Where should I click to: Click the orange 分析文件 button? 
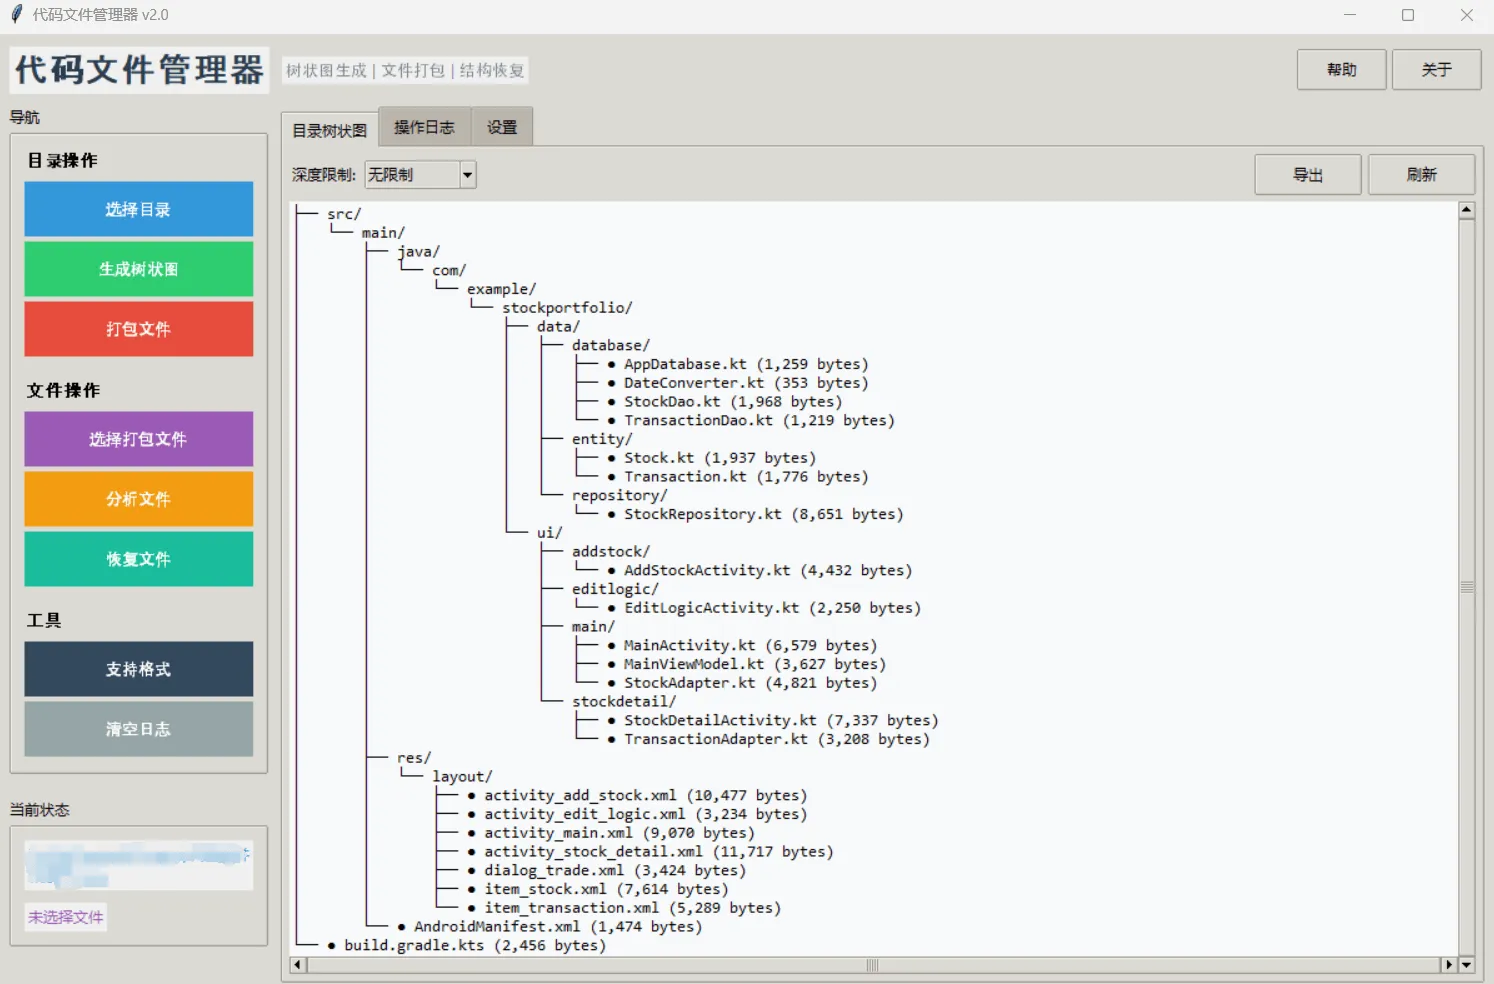[138, 499]
